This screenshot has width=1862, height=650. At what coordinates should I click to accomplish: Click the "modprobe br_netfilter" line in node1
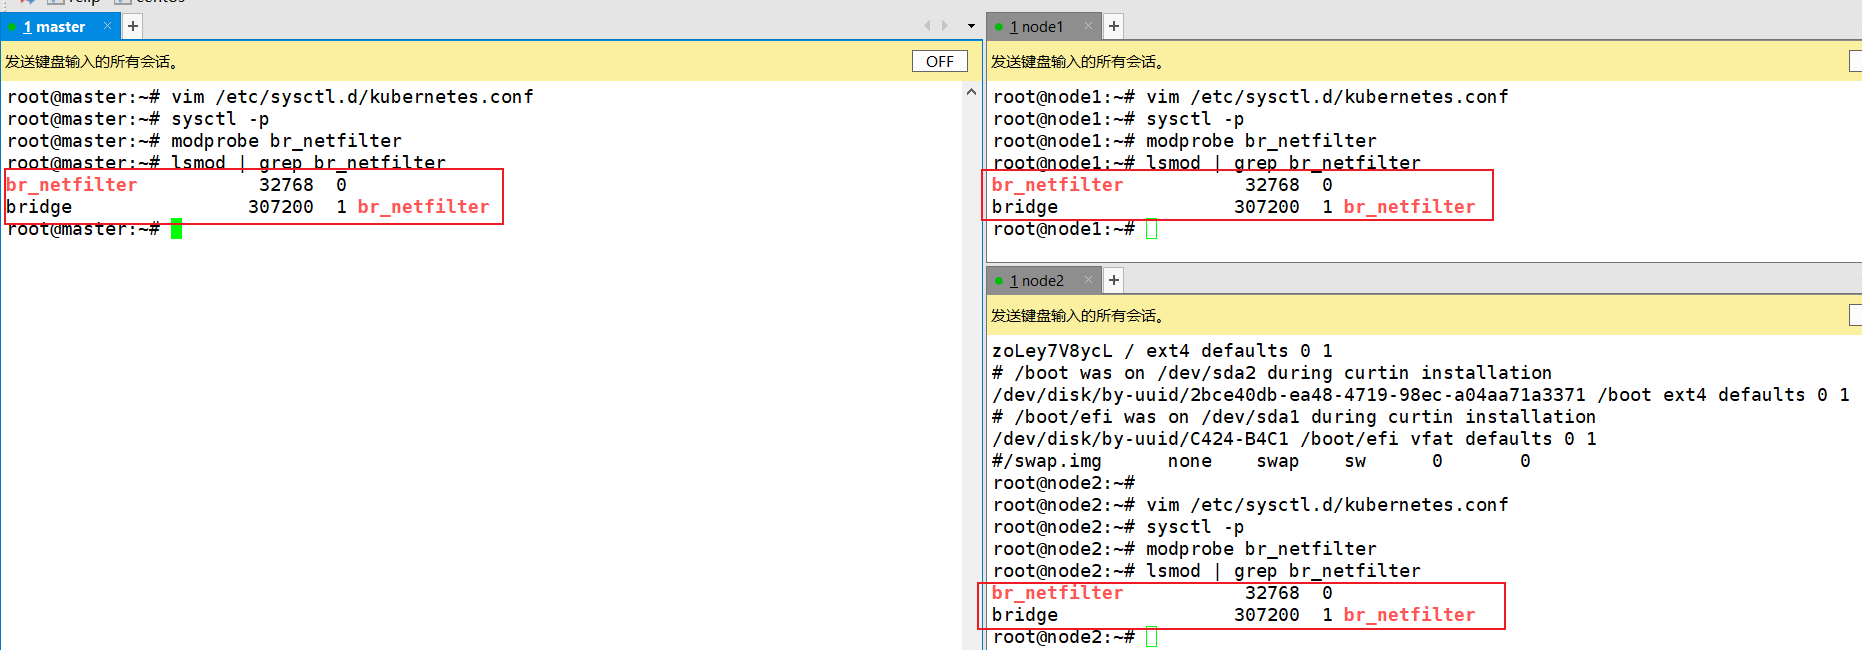click(1184, 141)
